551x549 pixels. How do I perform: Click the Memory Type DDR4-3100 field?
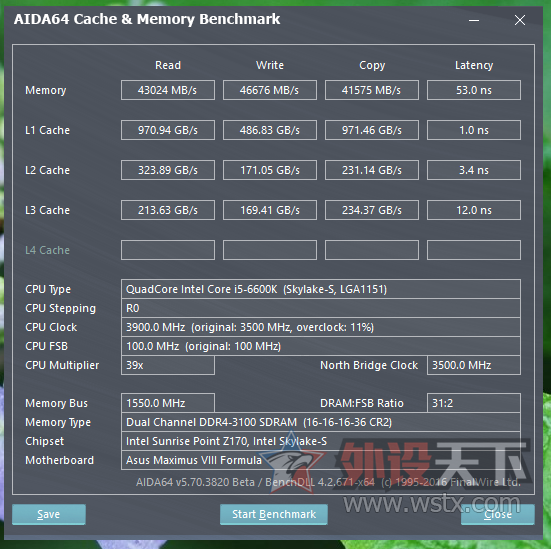pyautogui.click(x=321, y=422)
